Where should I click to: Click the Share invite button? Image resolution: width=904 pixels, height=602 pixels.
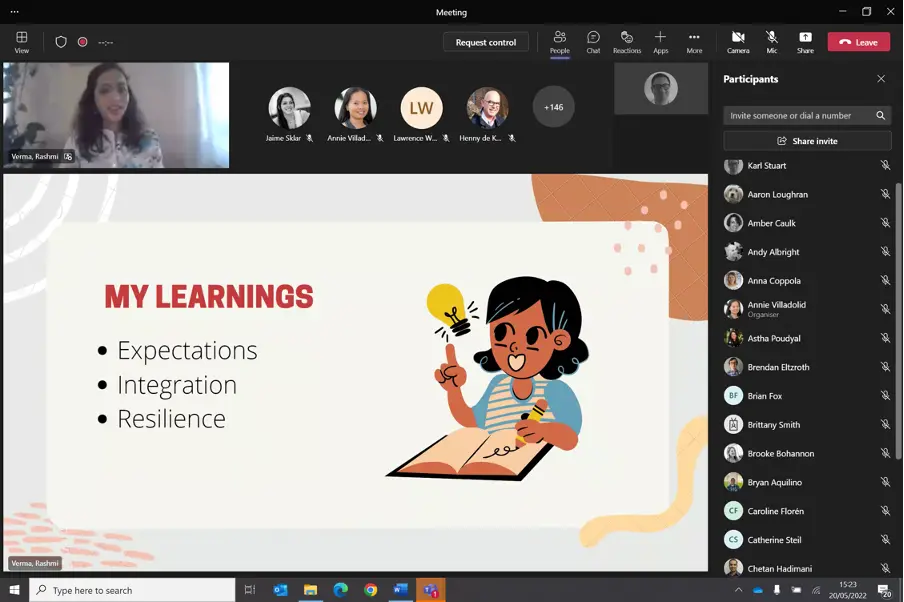click(807, 141)
